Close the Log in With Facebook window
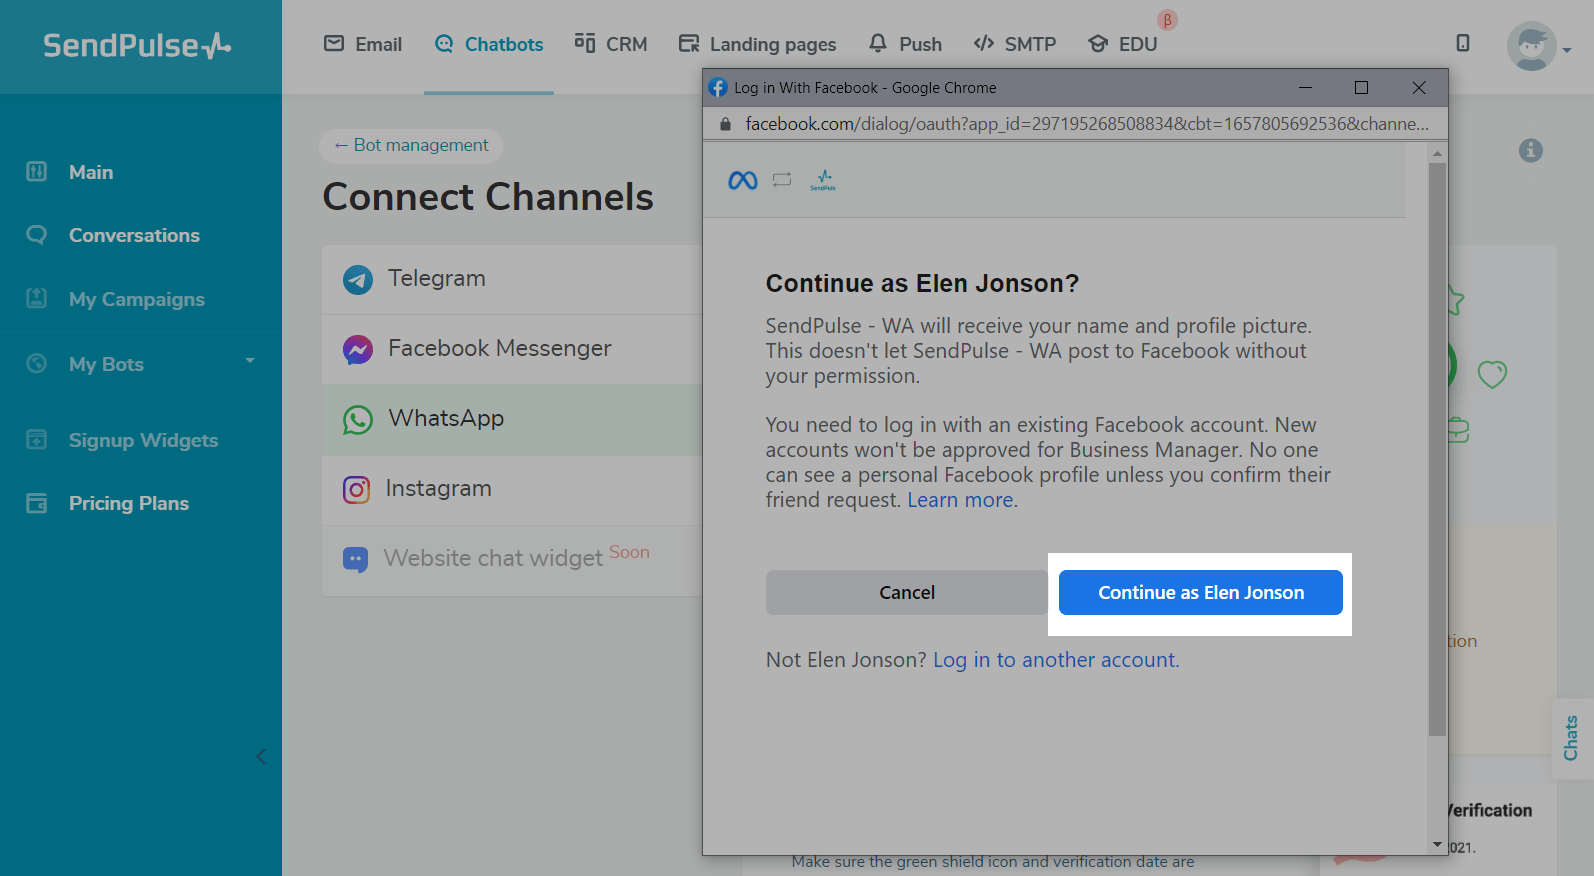The height and width of the screenshot is (876, 1594). (x=1418, y=87)
